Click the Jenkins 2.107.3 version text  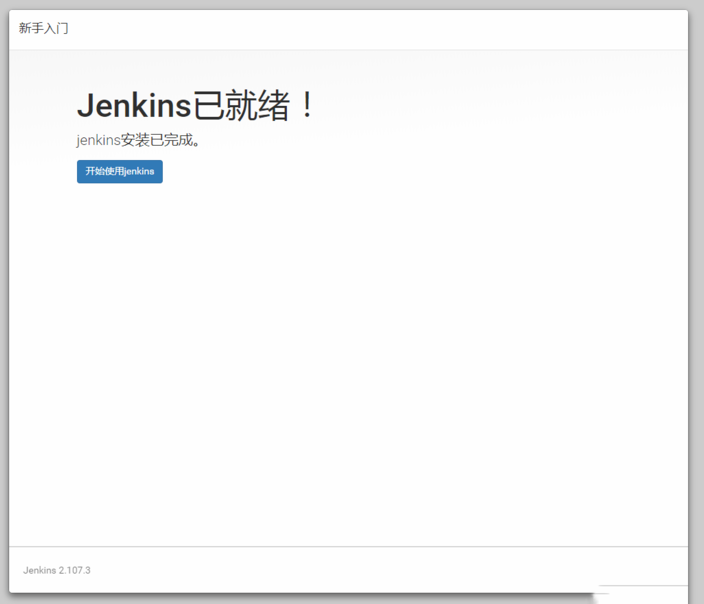[57, 570]
